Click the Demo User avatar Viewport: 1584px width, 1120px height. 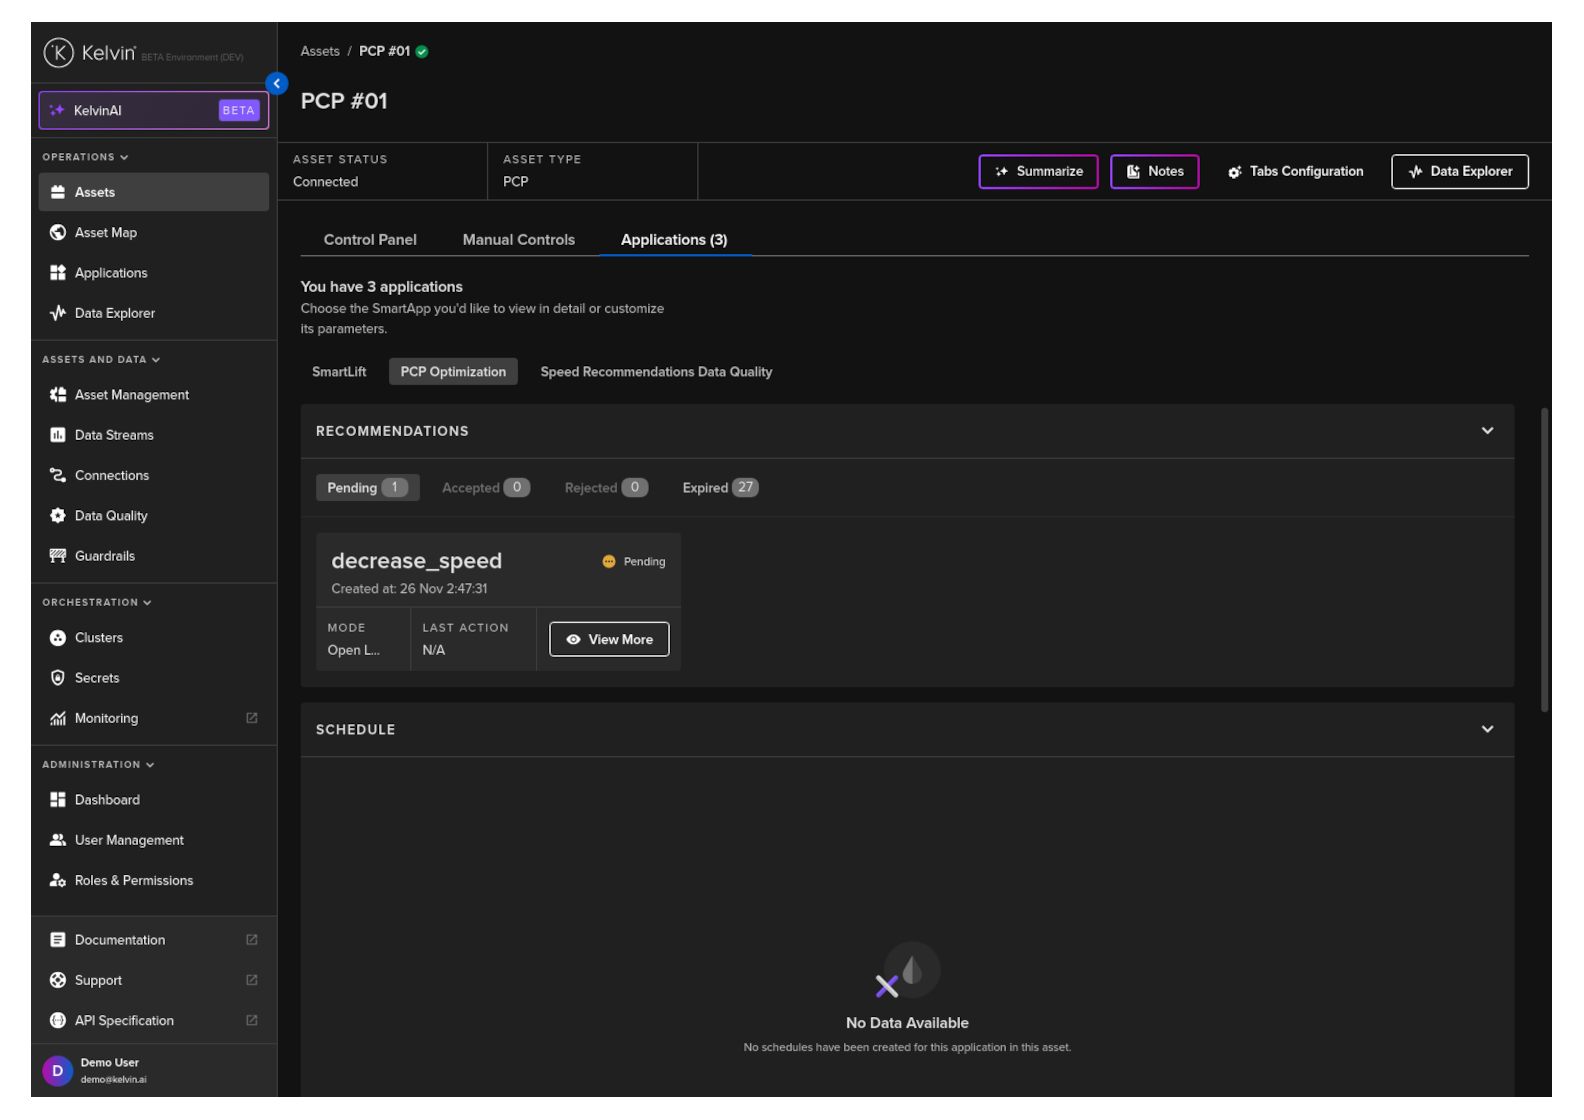point(58,1070)
